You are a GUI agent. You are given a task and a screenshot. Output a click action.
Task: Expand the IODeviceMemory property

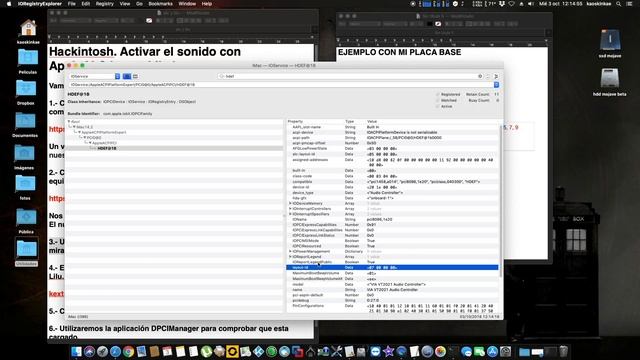pyautogui.click(x=290, y=203)
